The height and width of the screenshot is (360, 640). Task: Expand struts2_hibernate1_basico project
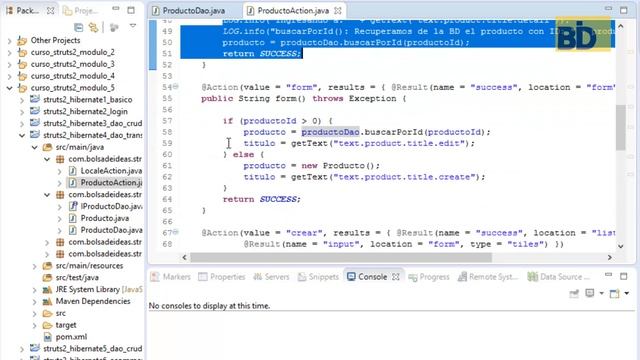(x=22, y=100)
